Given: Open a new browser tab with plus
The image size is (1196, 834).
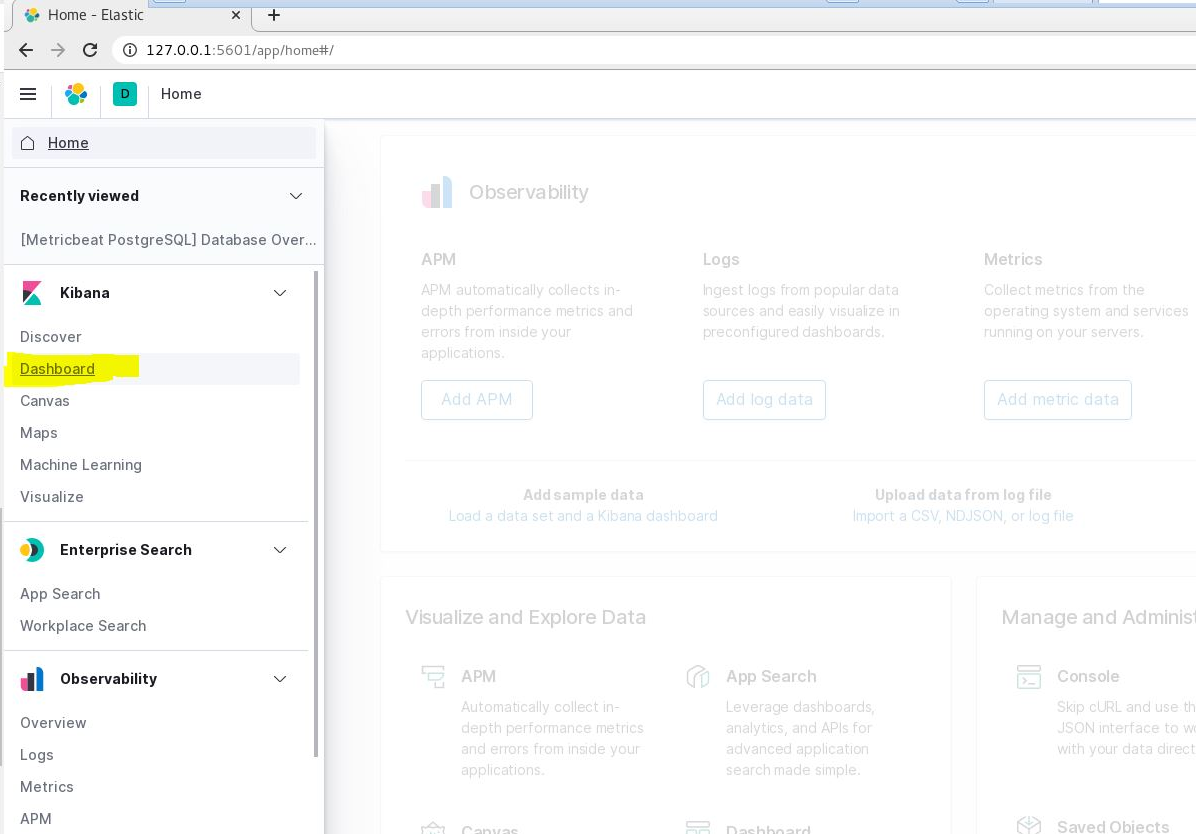Looking at the screenshot, I should pos(274,15).
